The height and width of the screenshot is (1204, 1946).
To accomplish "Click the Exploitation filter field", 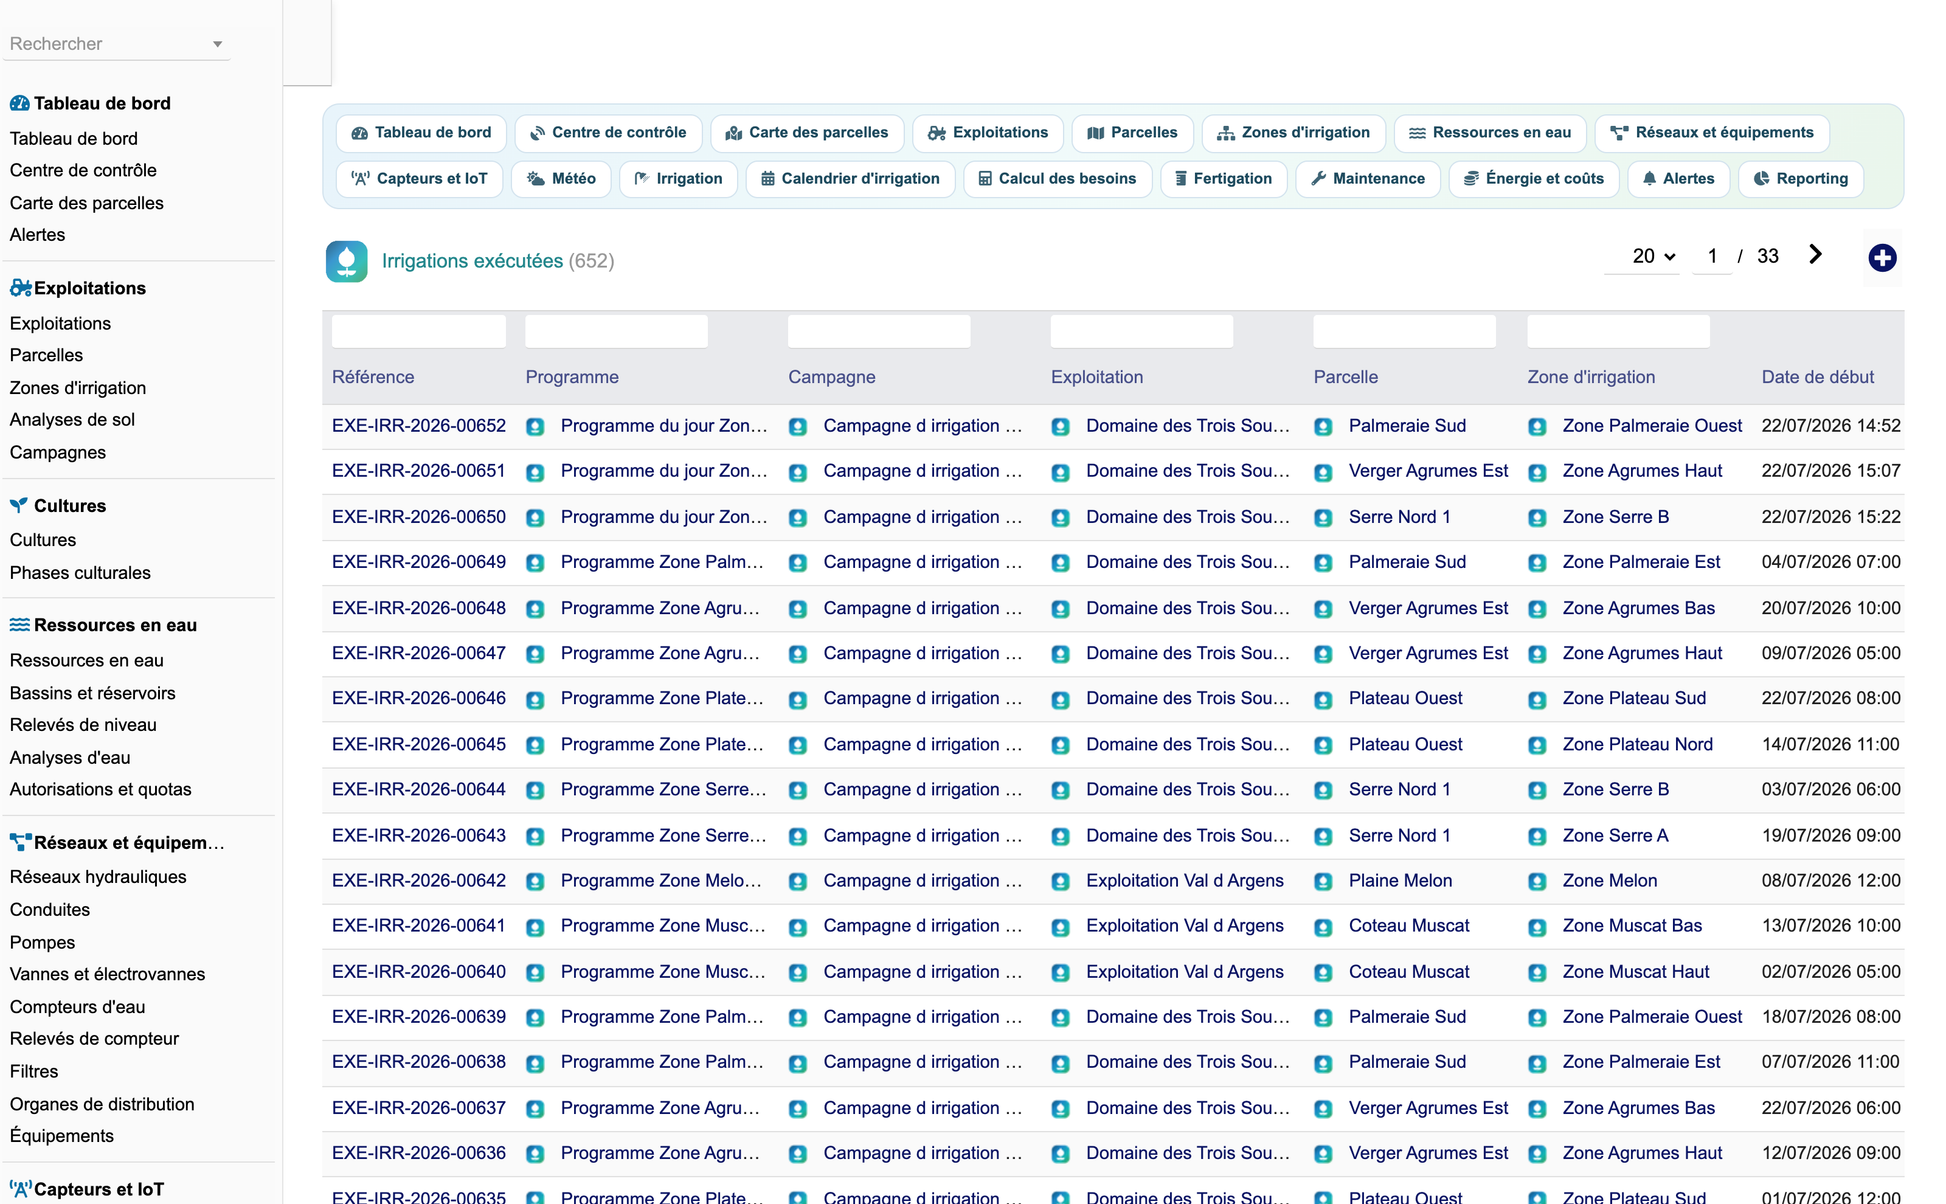I will coord(1142,331).
